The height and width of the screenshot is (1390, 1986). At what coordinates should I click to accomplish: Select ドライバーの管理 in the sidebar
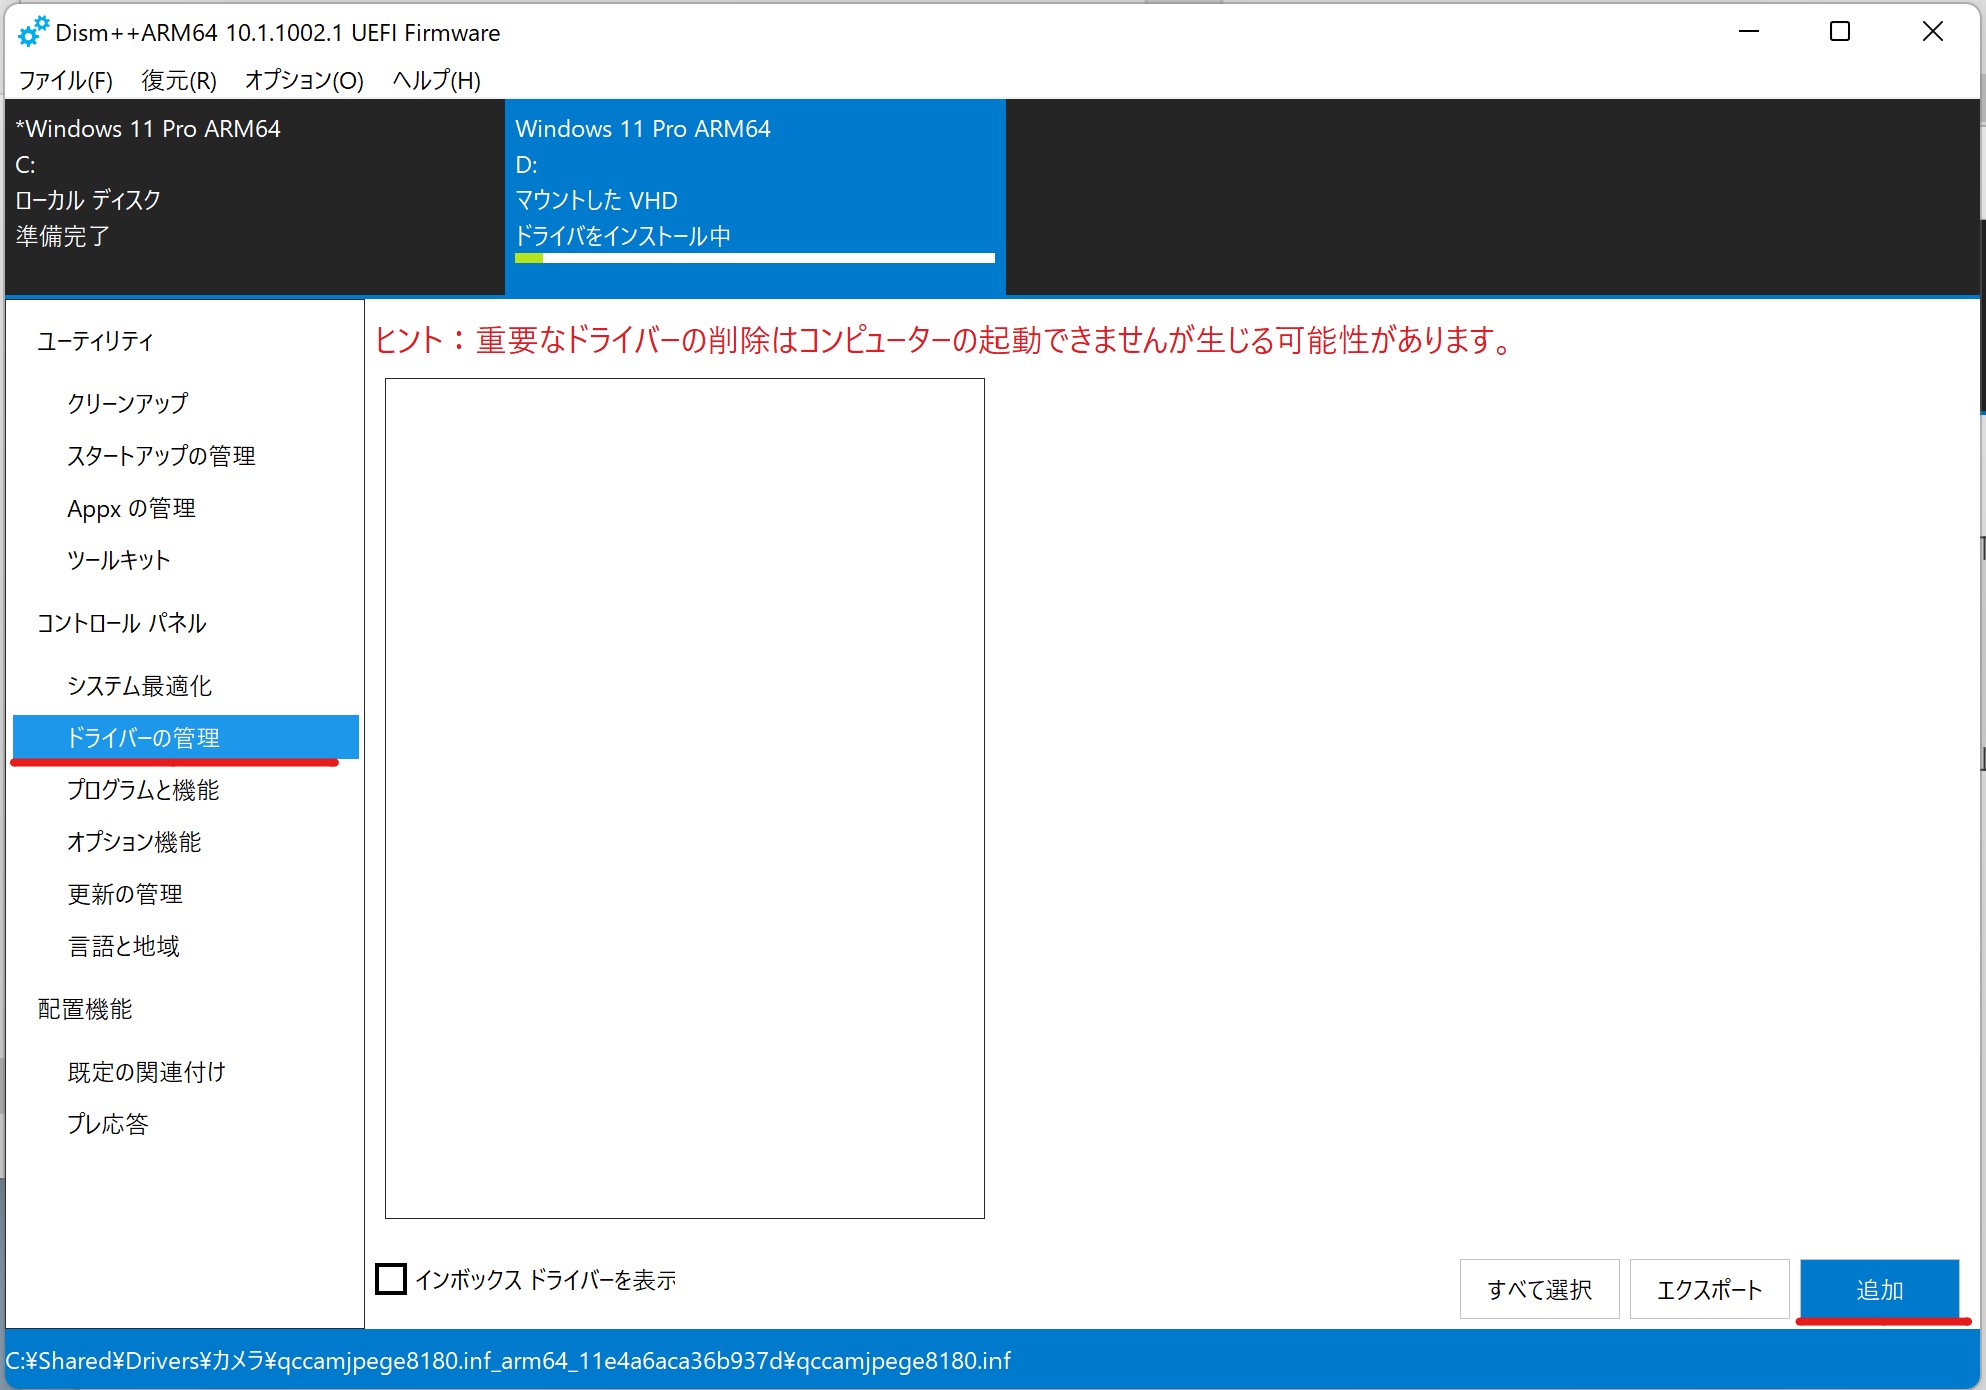click(186, 738)
